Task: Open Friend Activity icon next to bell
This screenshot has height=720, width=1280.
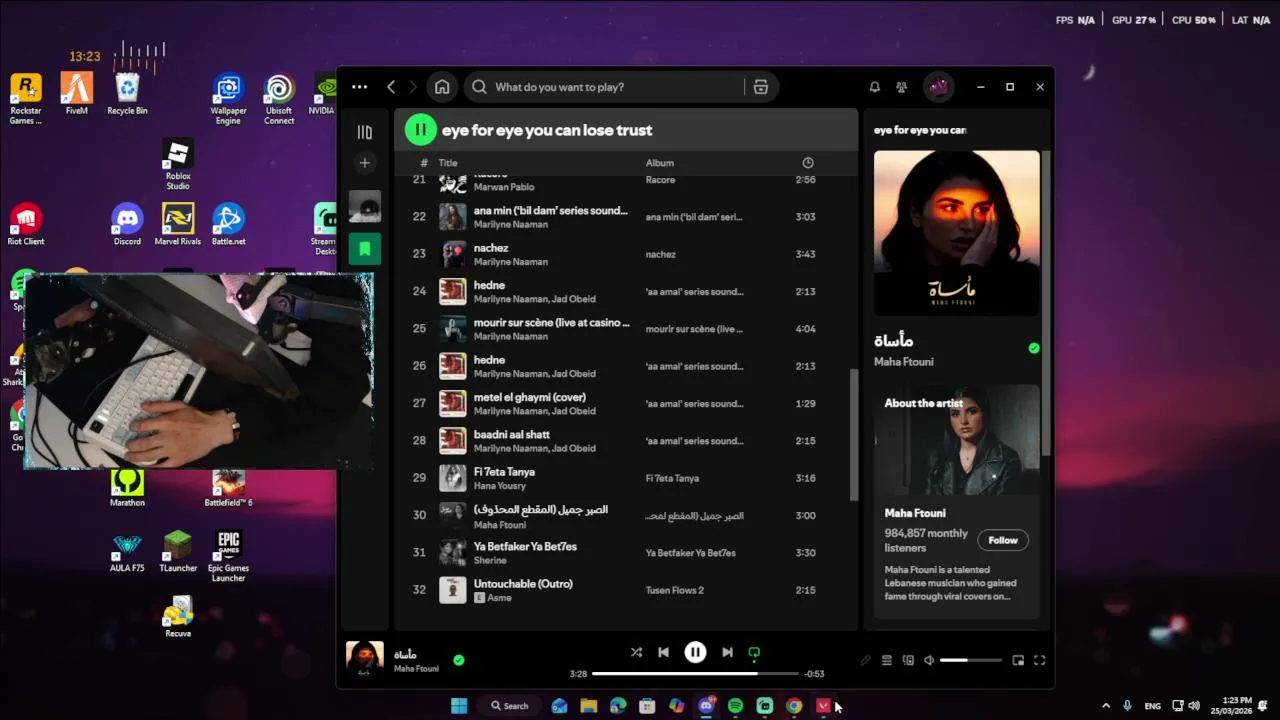Action: (902, 87)
